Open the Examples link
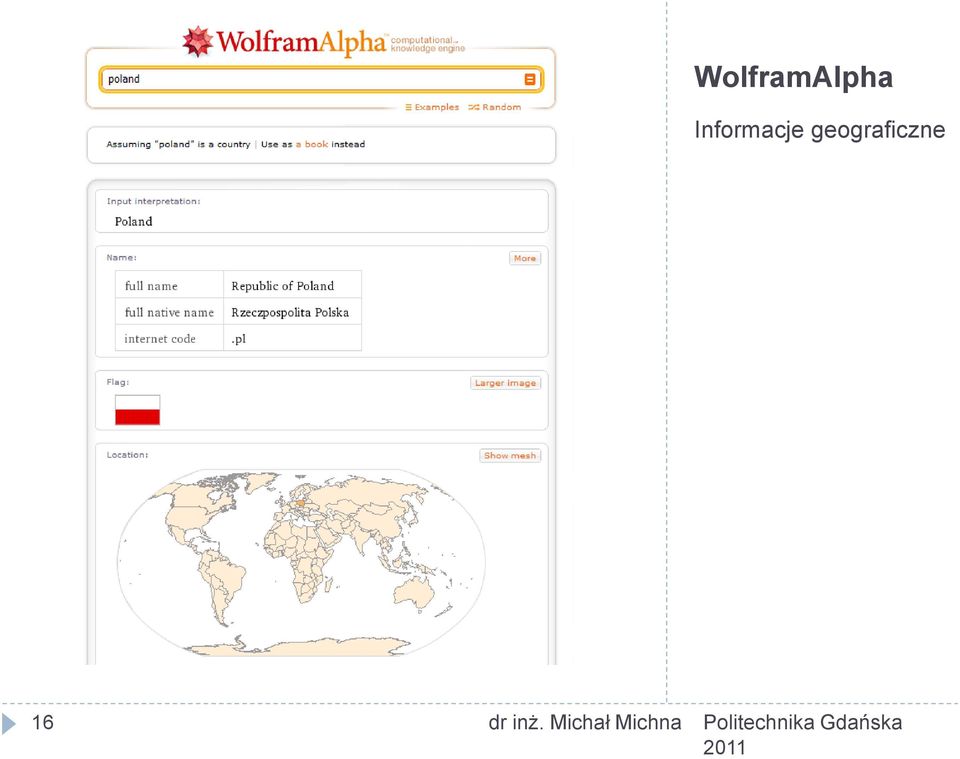 432,107
